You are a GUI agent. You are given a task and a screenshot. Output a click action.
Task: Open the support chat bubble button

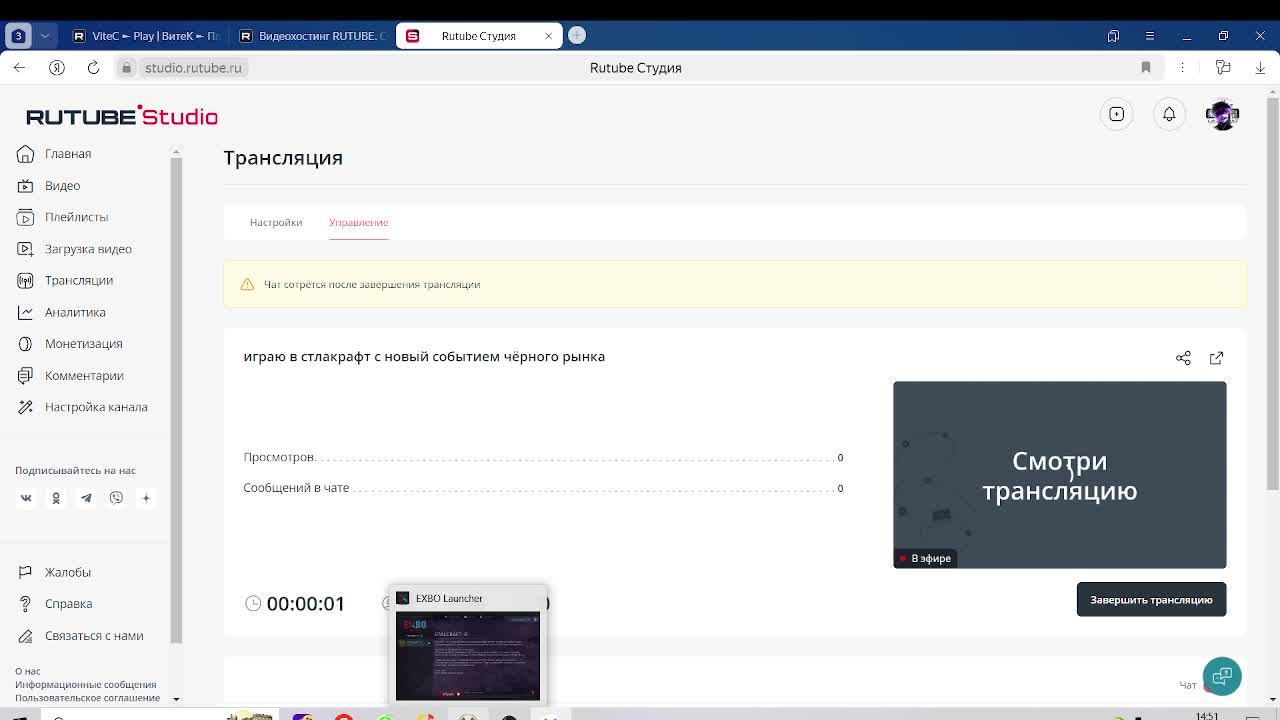coord(1222,676)
